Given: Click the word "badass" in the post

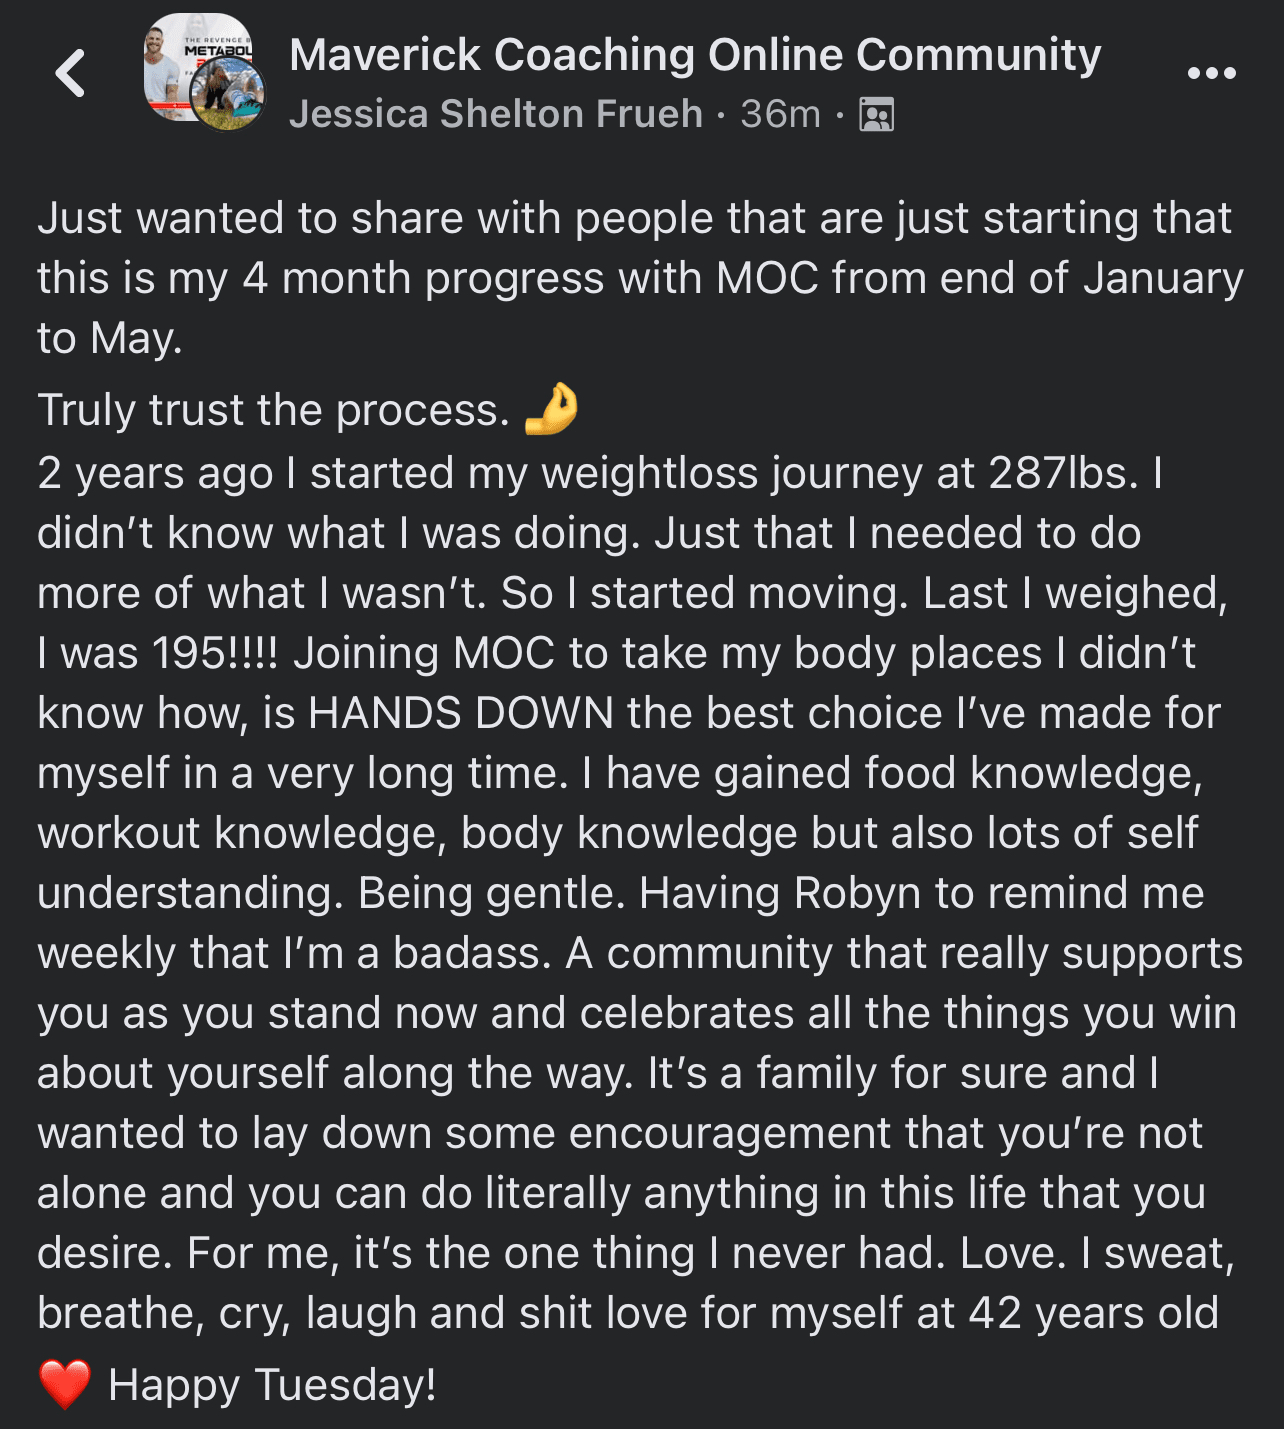Looking at the screenshot, I should (470, 953).
